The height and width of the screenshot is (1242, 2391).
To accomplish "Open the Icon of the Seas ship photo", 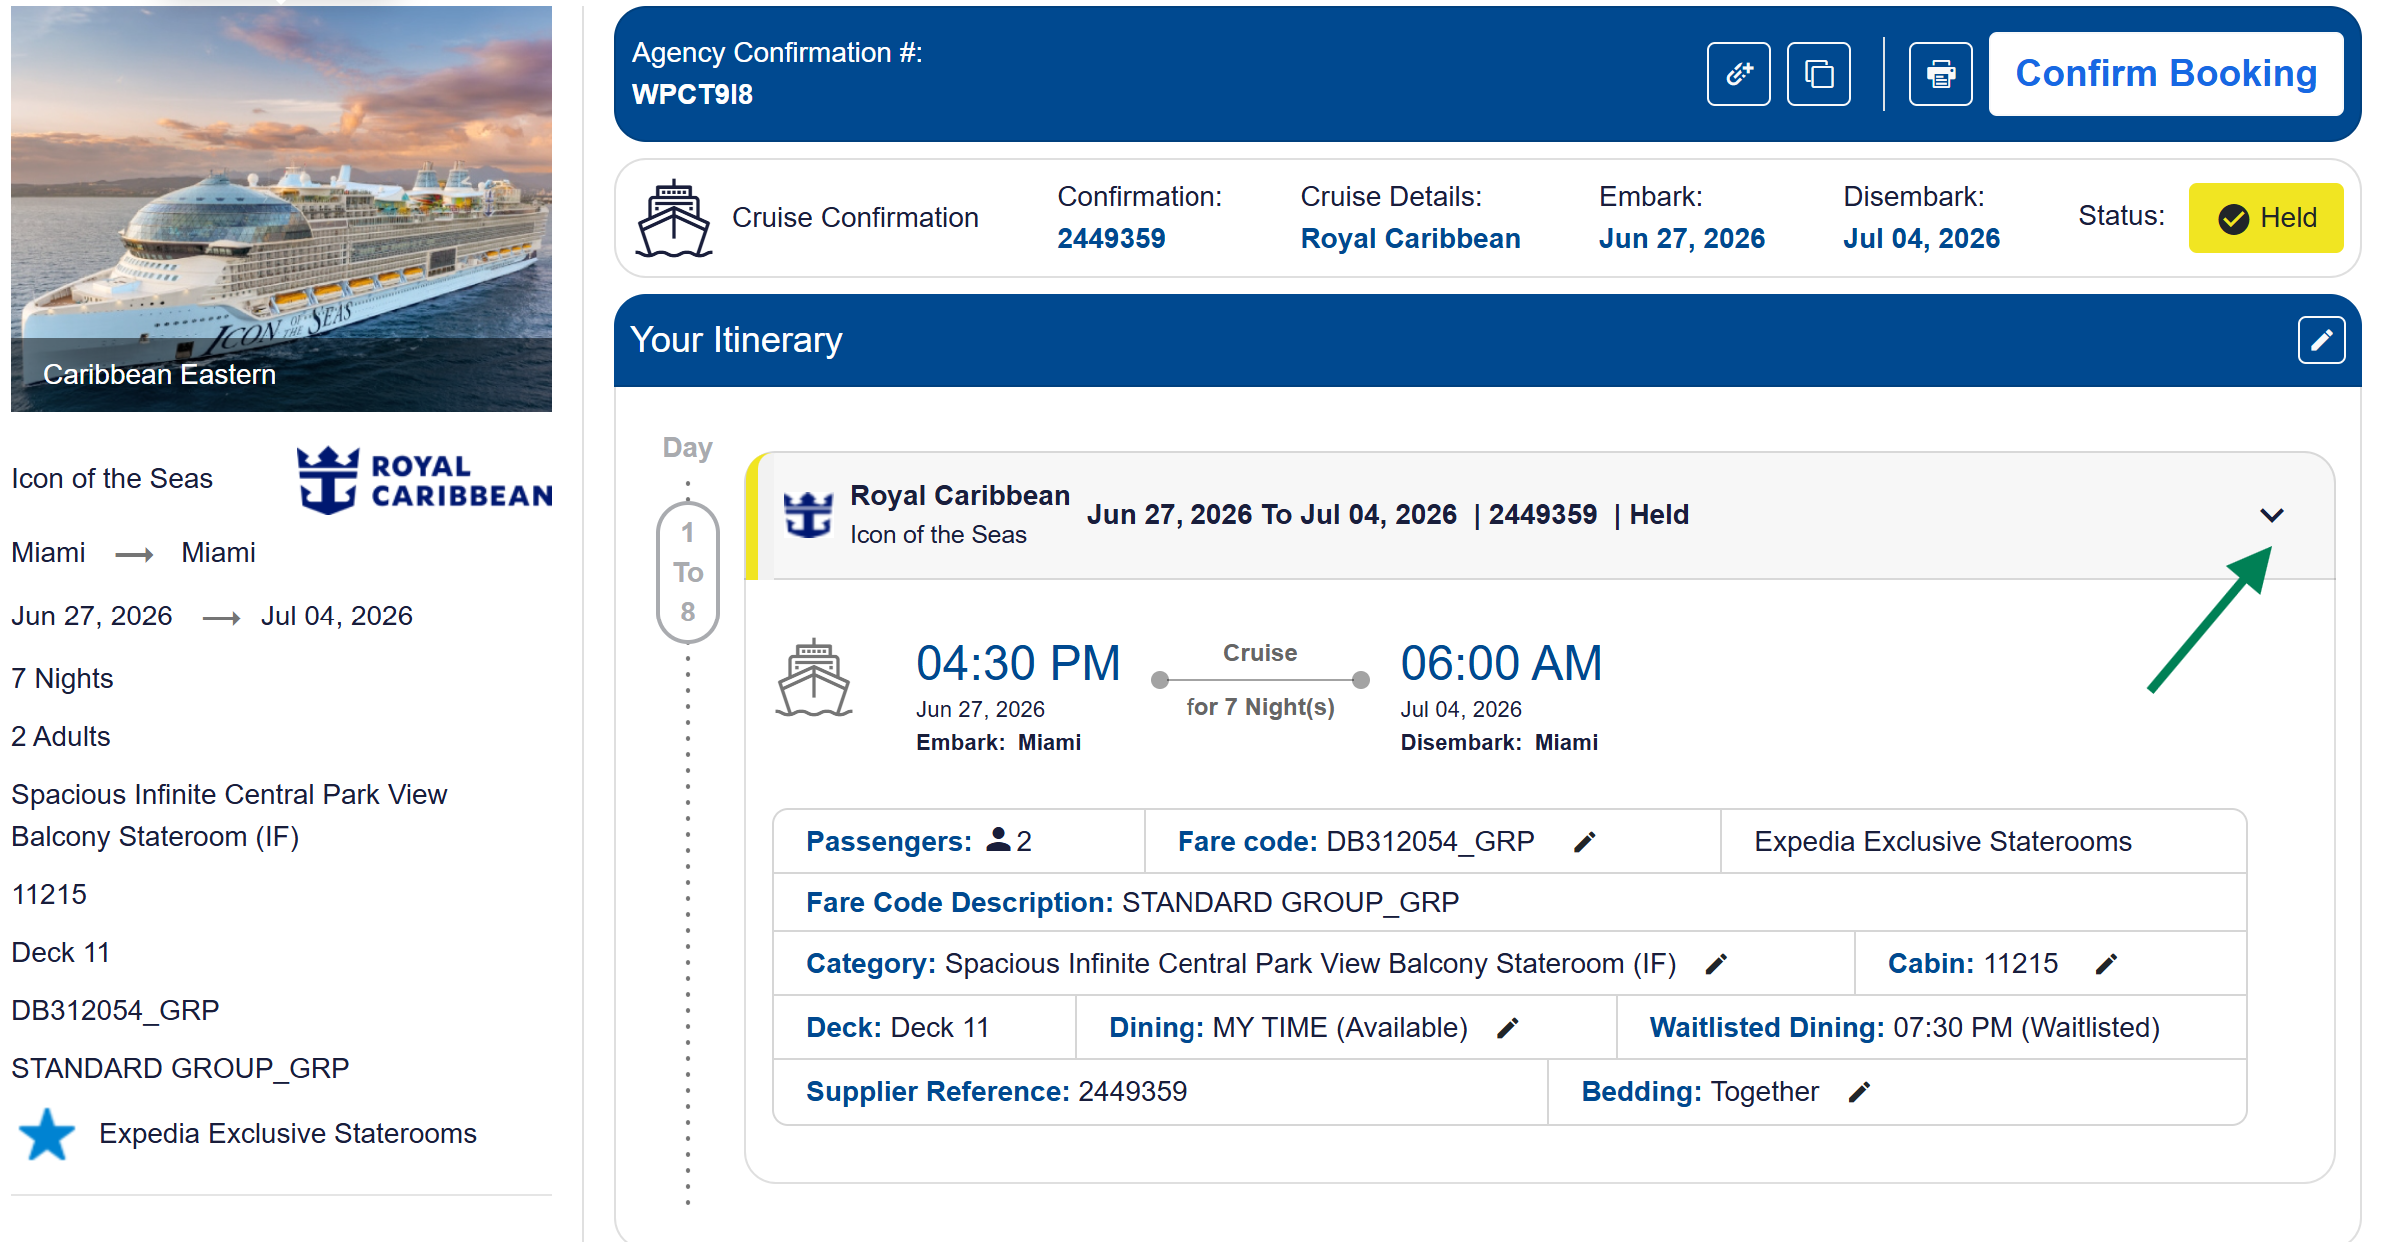I will click(281, 208).
